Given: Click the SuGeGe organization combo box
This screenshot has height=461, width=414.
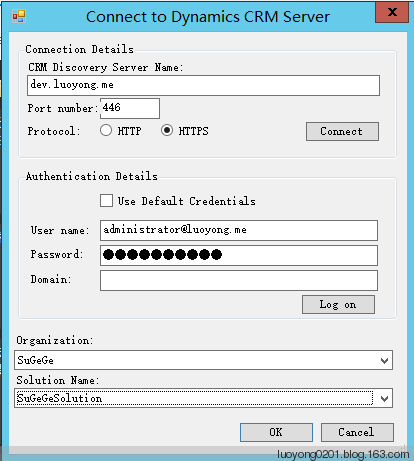Looking at the screenshot, I should point(203,360).
